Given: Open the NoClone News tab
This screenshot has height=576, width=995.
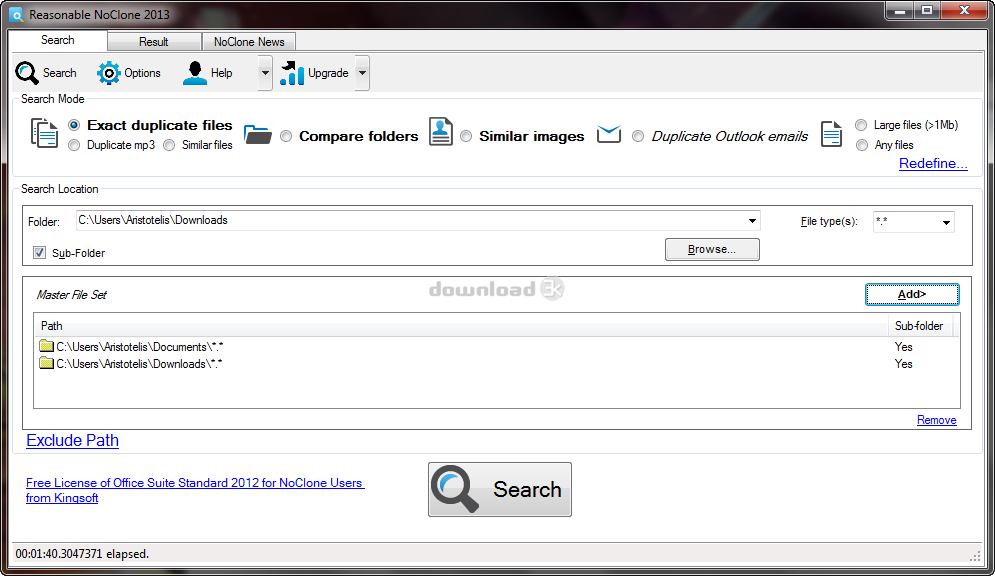Looking at the screenshot, I should (x=249, y=42).
